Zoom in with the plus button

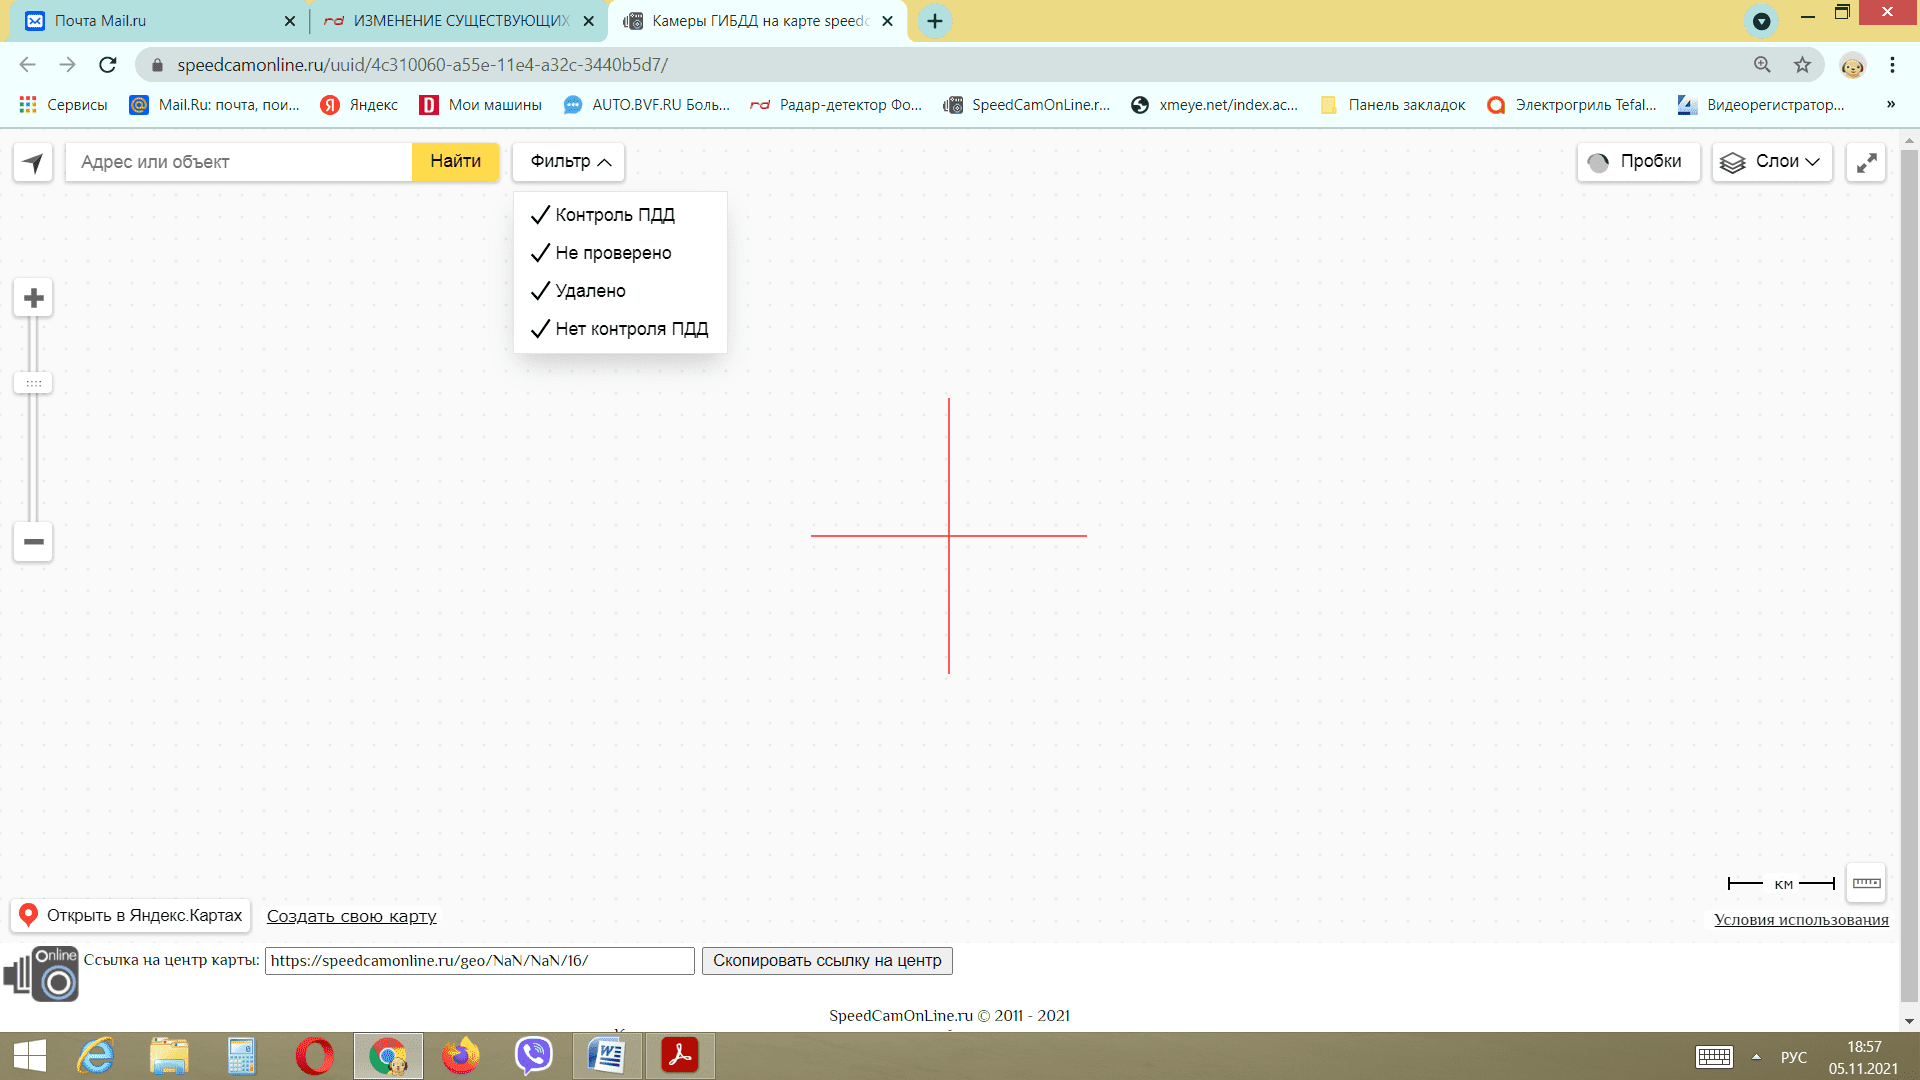tap(33, 298)
